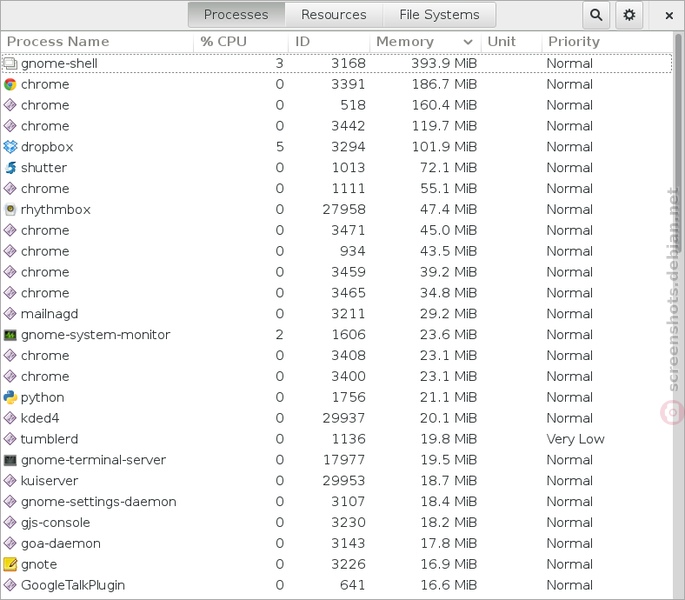Click process ID 3400
The height and width of the screenshot is (600, 685).
click(348, 377)
